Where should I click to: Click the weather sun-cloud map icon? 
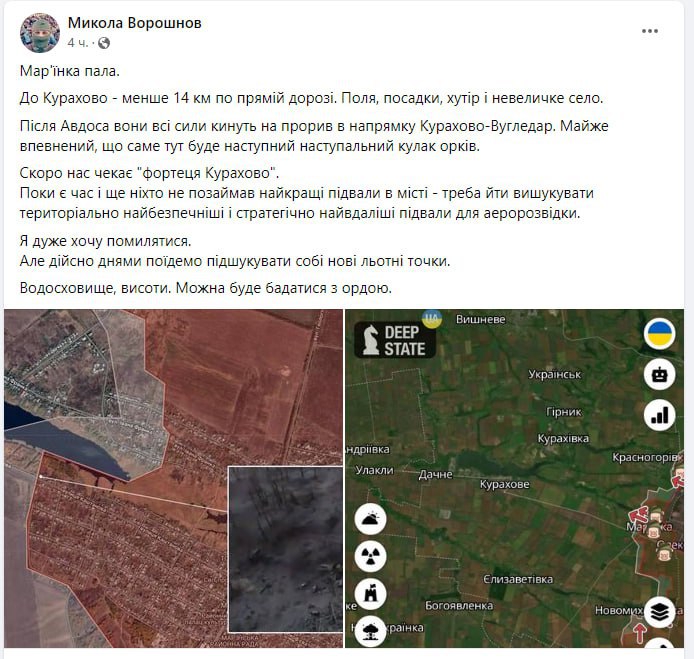[x=370, y=519]
